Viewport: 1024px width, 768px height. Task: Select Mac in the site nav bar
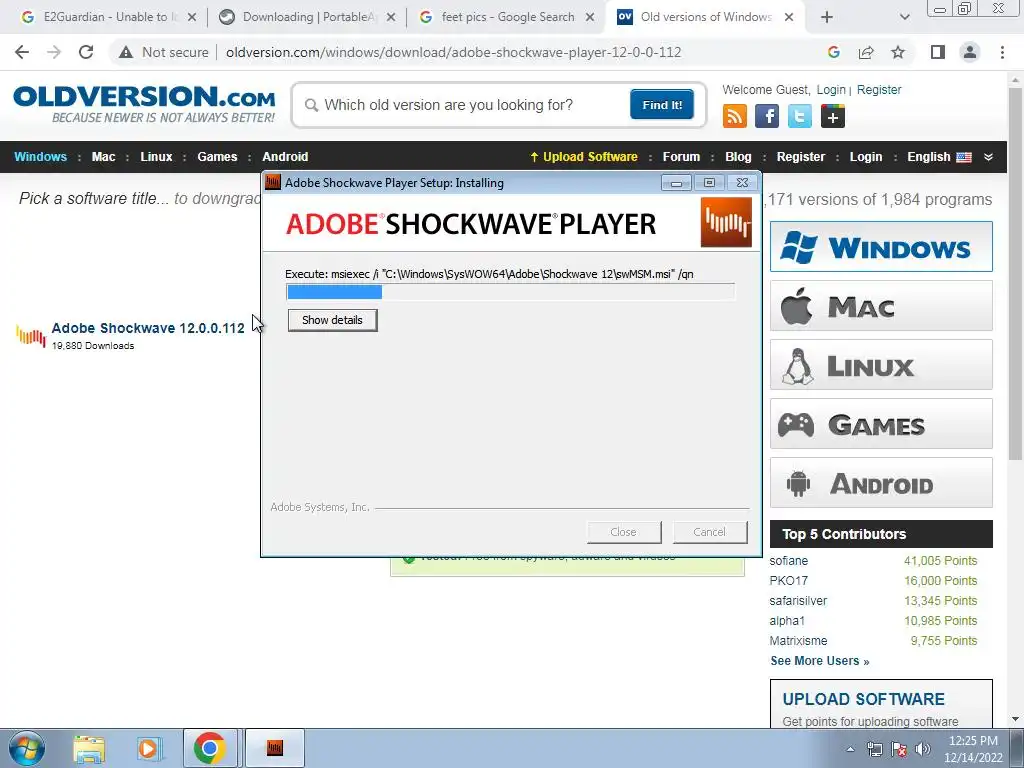pos(103,157)
